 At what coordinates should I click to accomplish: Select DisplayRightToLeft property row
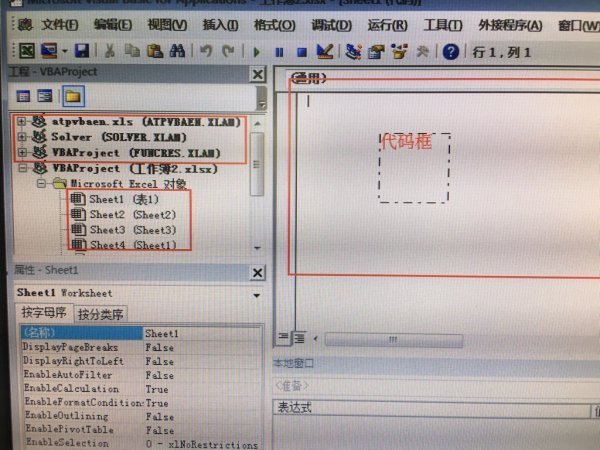(142, 361)
